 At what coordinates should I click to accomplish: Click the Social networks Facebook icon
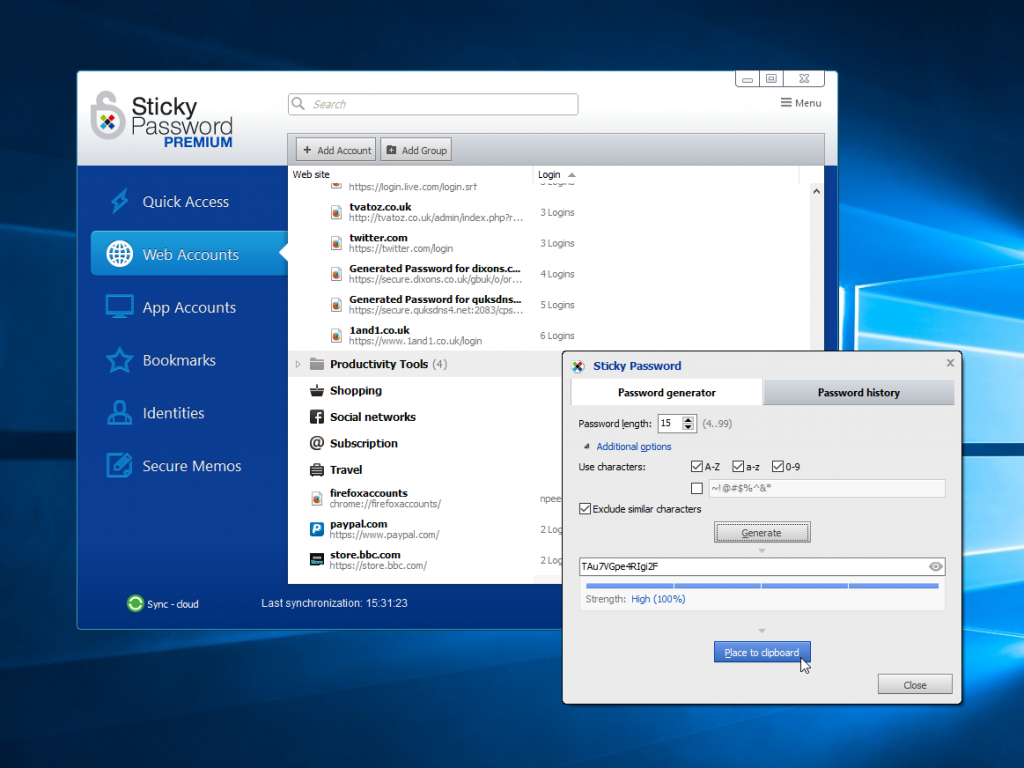click(317, 417)
